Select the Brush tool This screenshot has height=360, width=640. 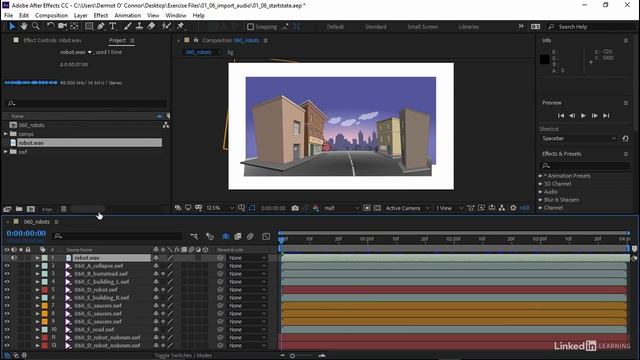point(128,27)
